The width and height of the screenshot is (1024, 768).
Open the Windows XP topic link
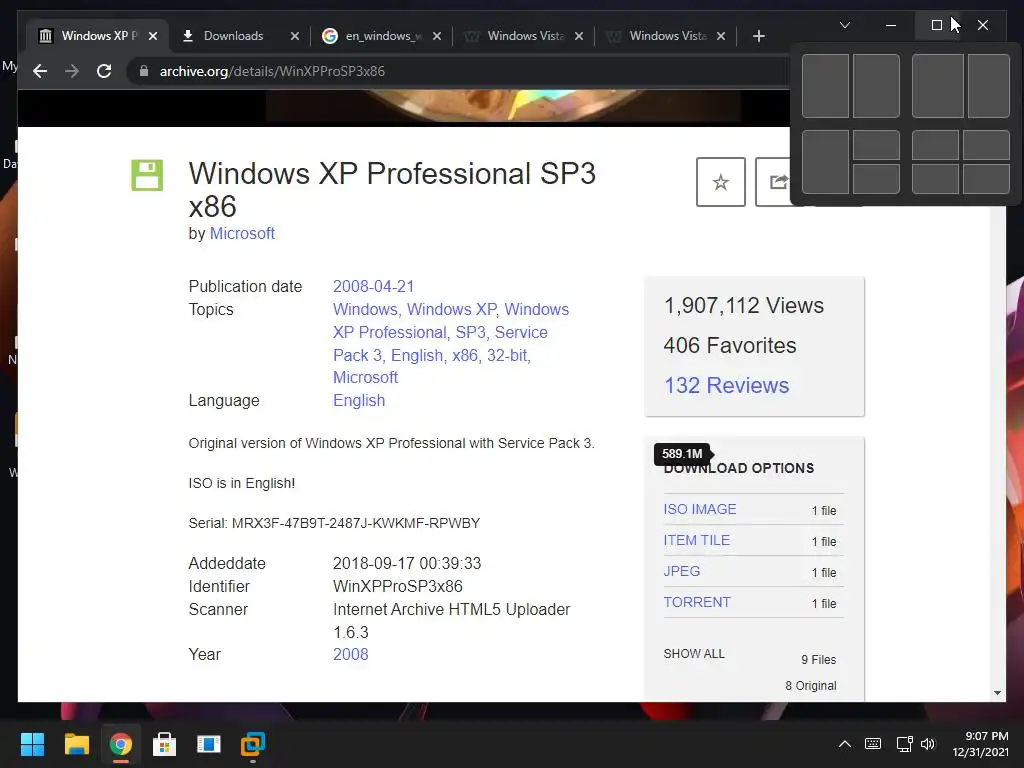coord(451,310)
